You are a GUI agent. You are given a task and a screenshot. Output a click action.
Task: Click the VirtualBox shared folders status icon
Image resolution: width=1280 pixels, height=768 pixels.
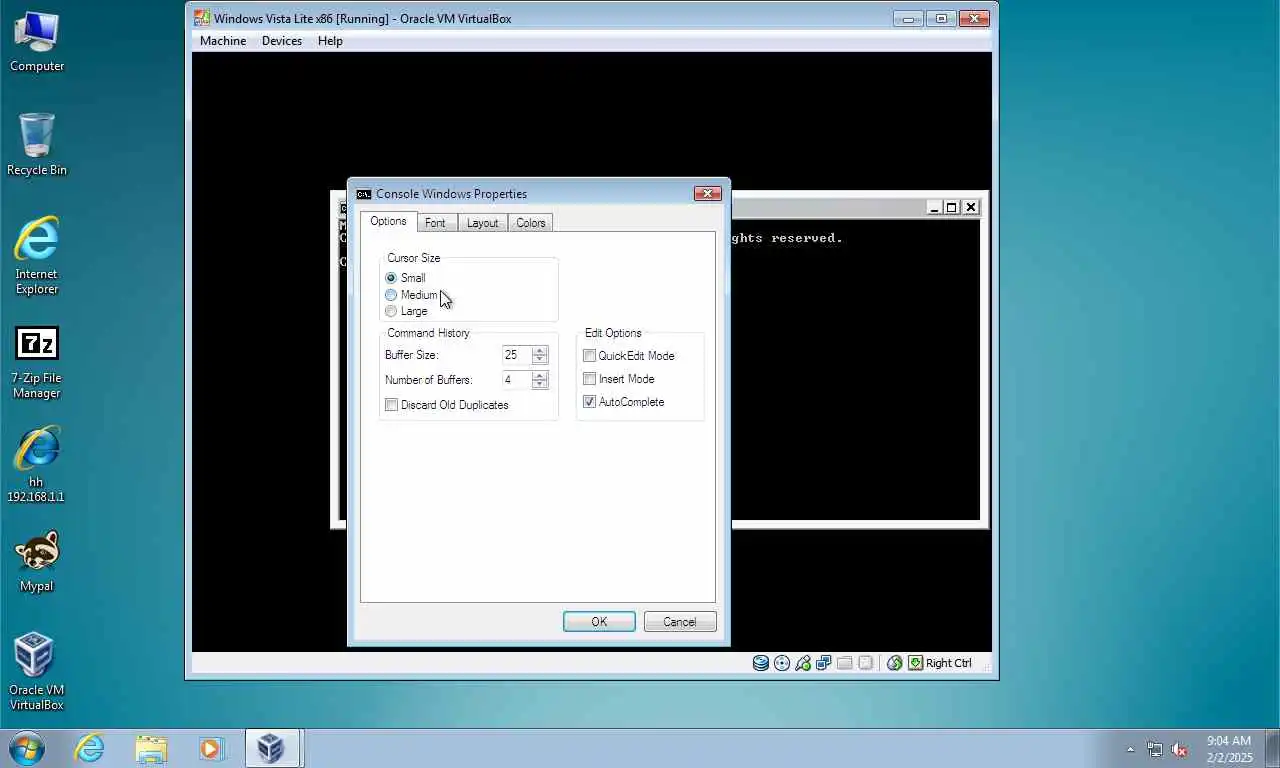[845, 663]
